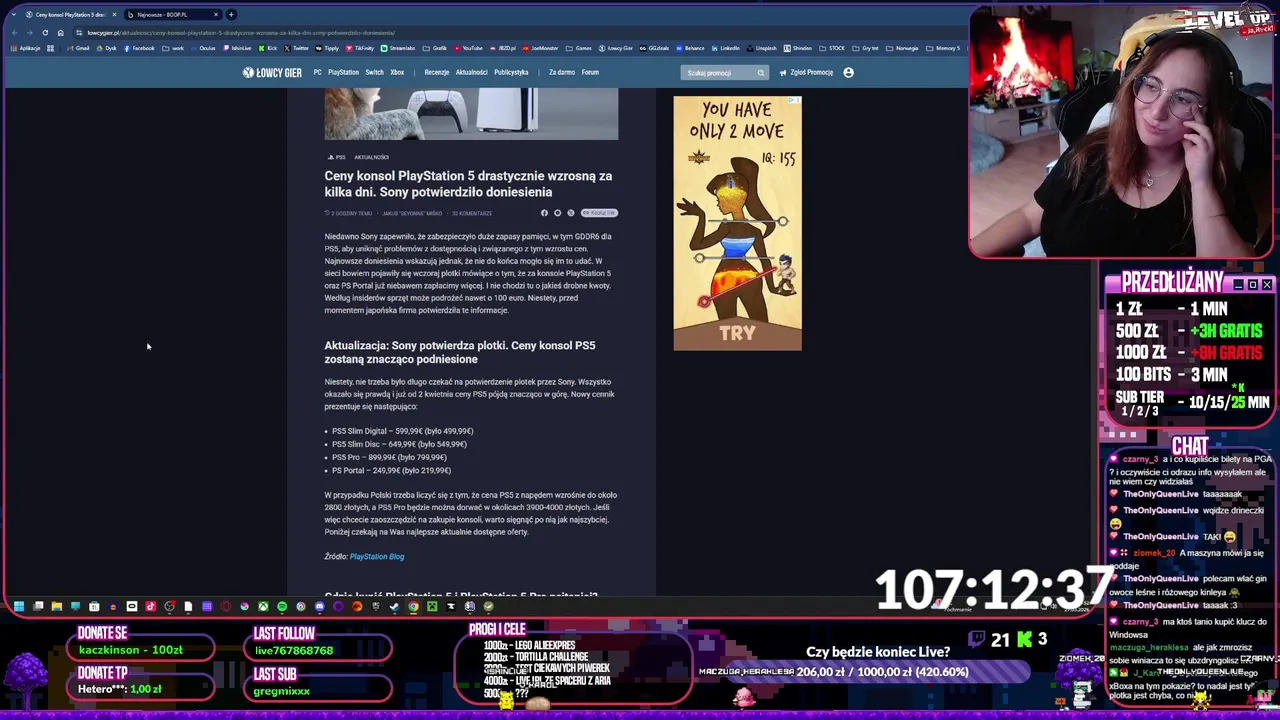Screen dimensions: 1280x720
Task: Open the Recenzje section
Action: pos(437,72)
